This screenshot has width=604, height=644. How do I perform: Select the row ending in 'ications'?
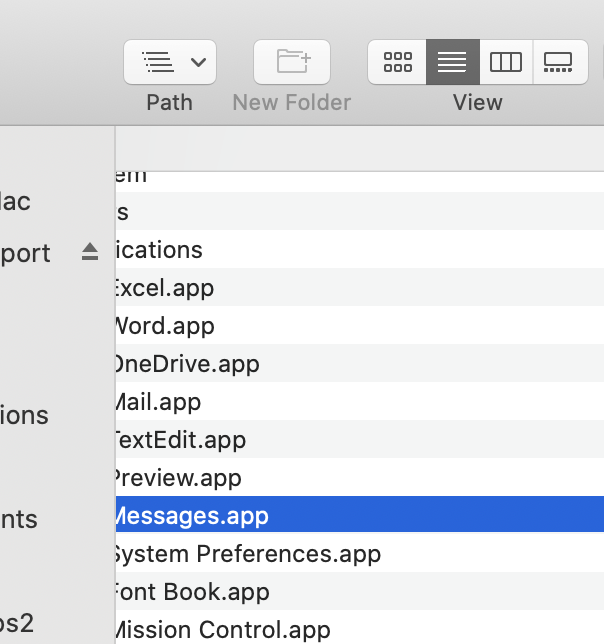click(360, 249)
